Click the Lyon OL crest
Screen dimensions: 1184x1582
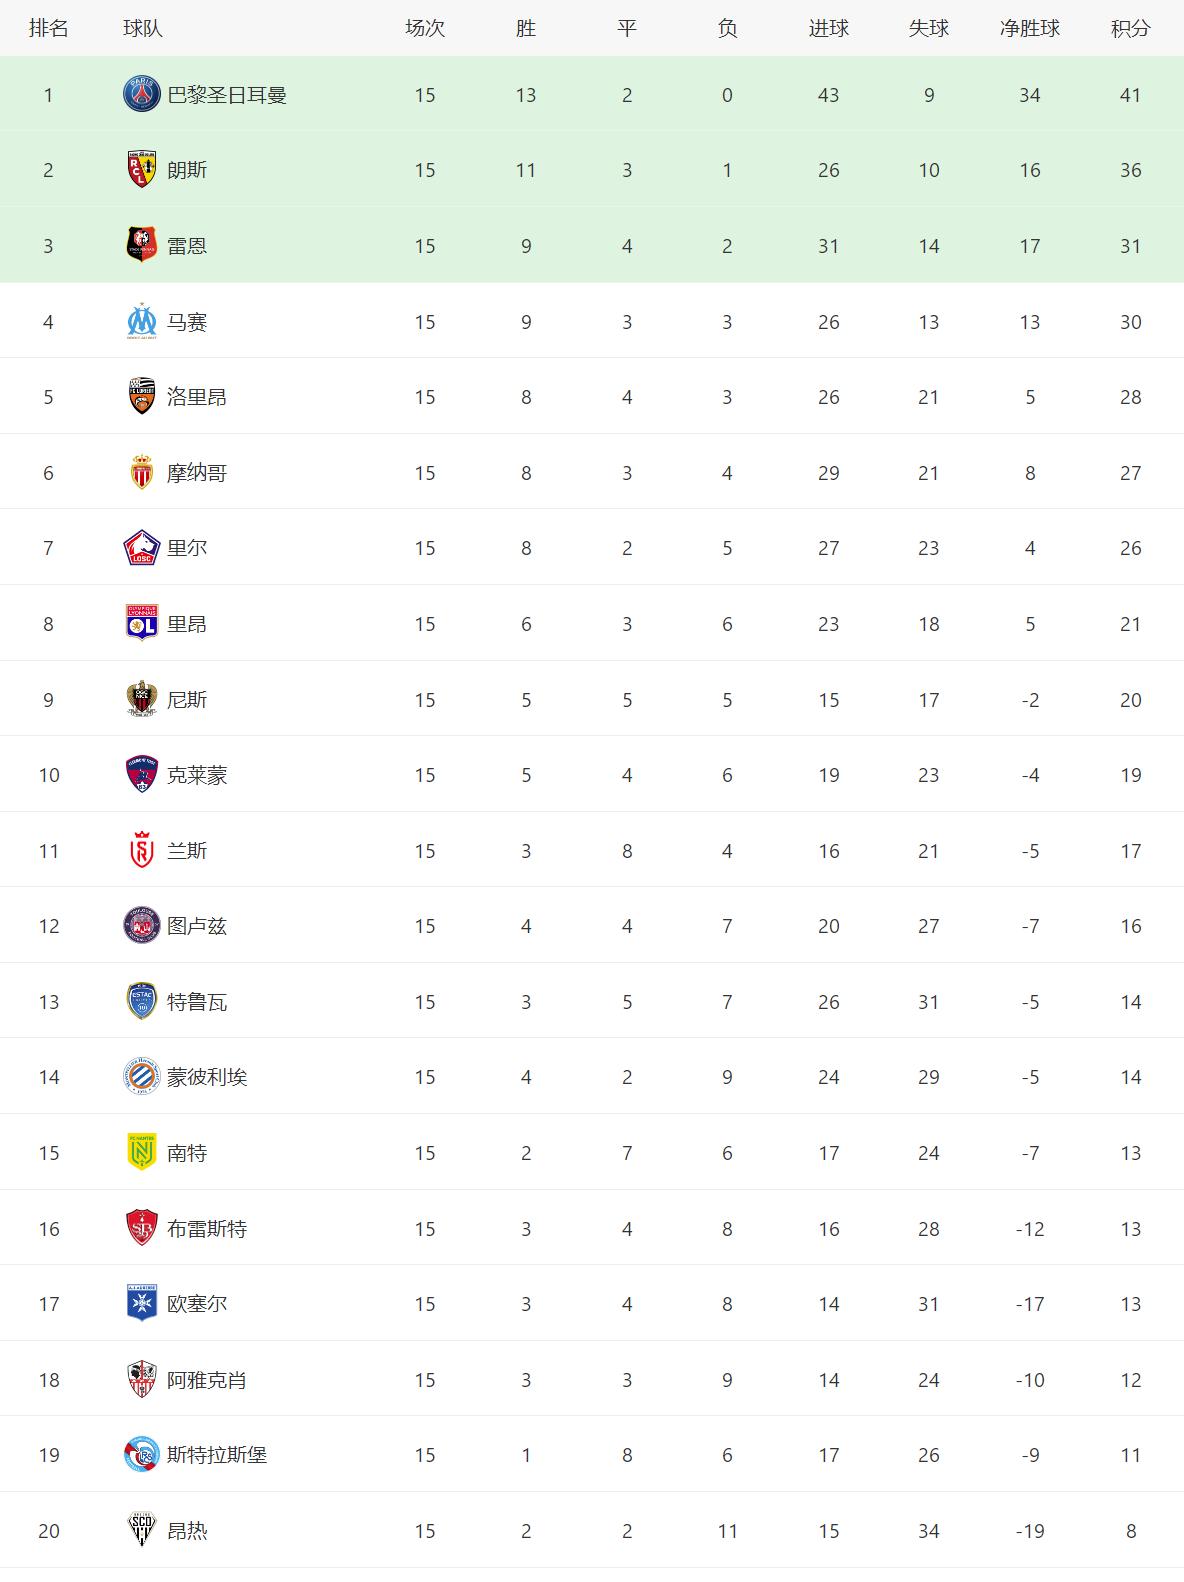(141, 624)
